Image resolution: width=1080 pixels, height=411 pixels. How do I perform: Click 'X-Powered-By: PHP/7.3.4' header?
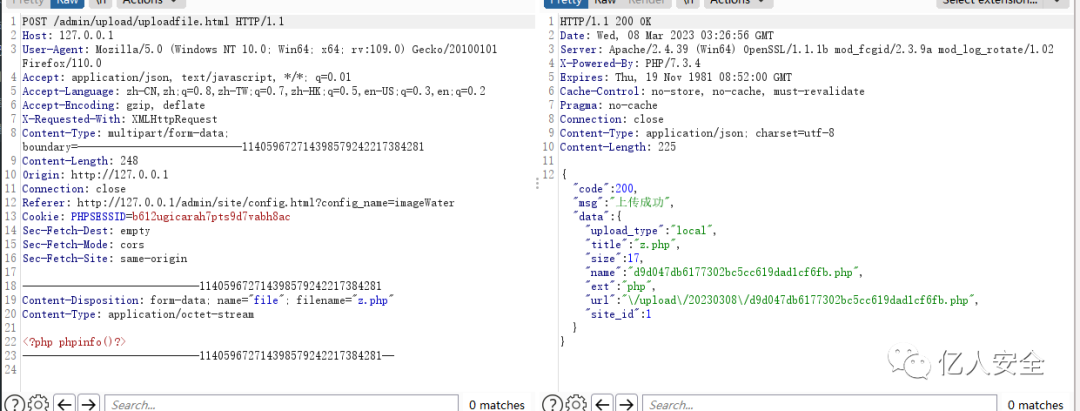630,63
